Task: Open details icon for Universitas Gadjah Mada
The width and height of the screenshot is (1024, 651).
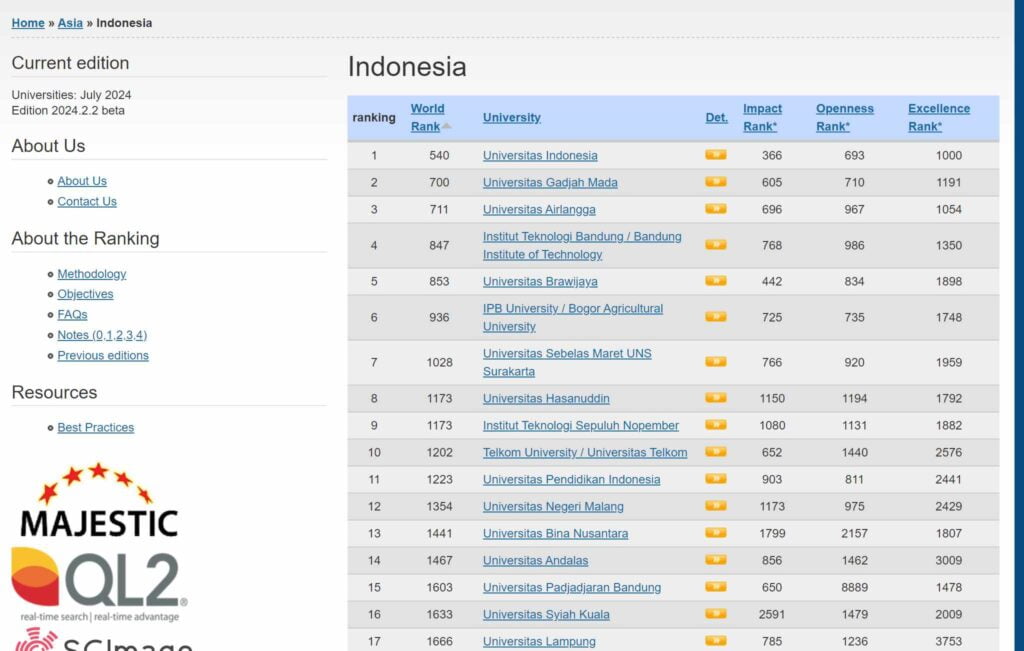Action: coord(715,183)
